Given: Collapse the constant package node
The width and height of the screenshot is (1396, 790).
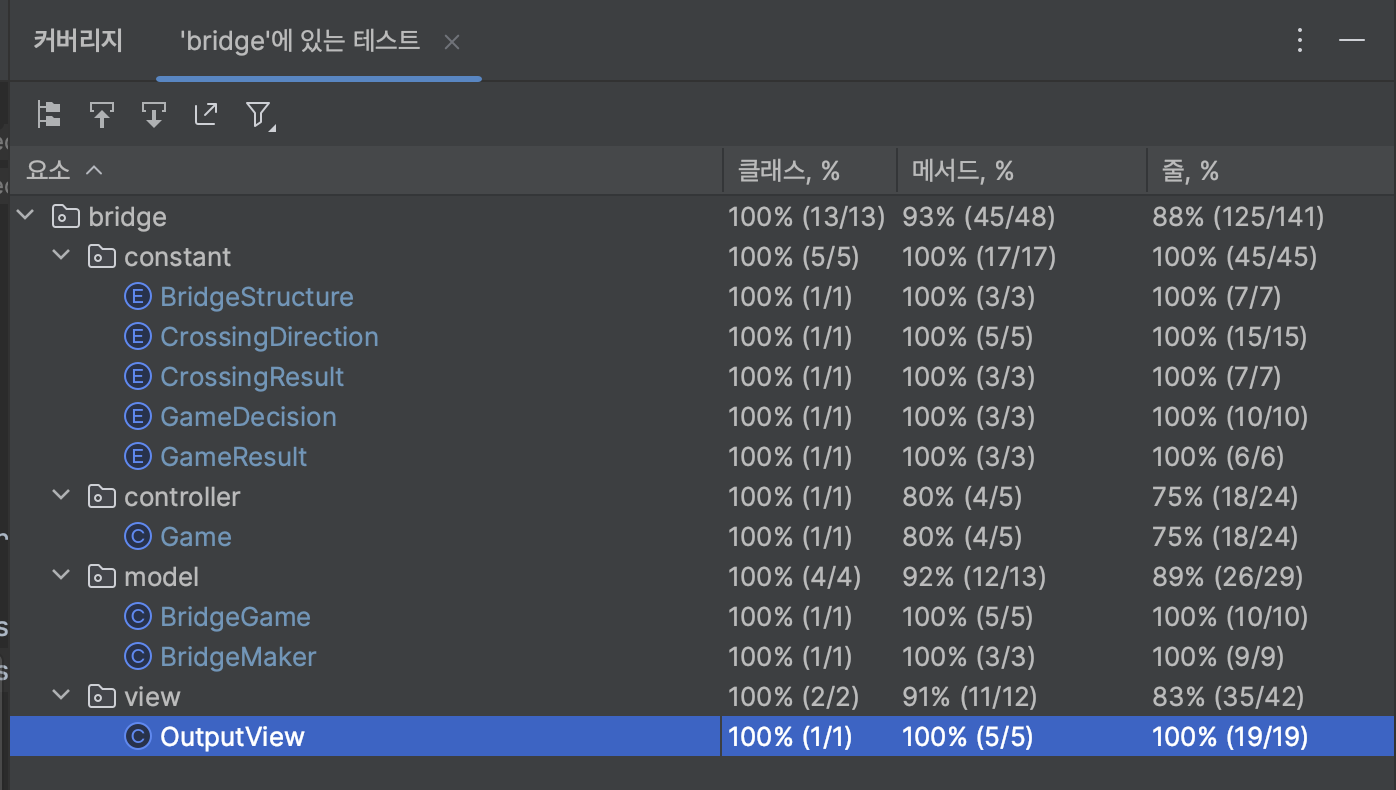Looking at the screenshot, I should pos(62,256).
